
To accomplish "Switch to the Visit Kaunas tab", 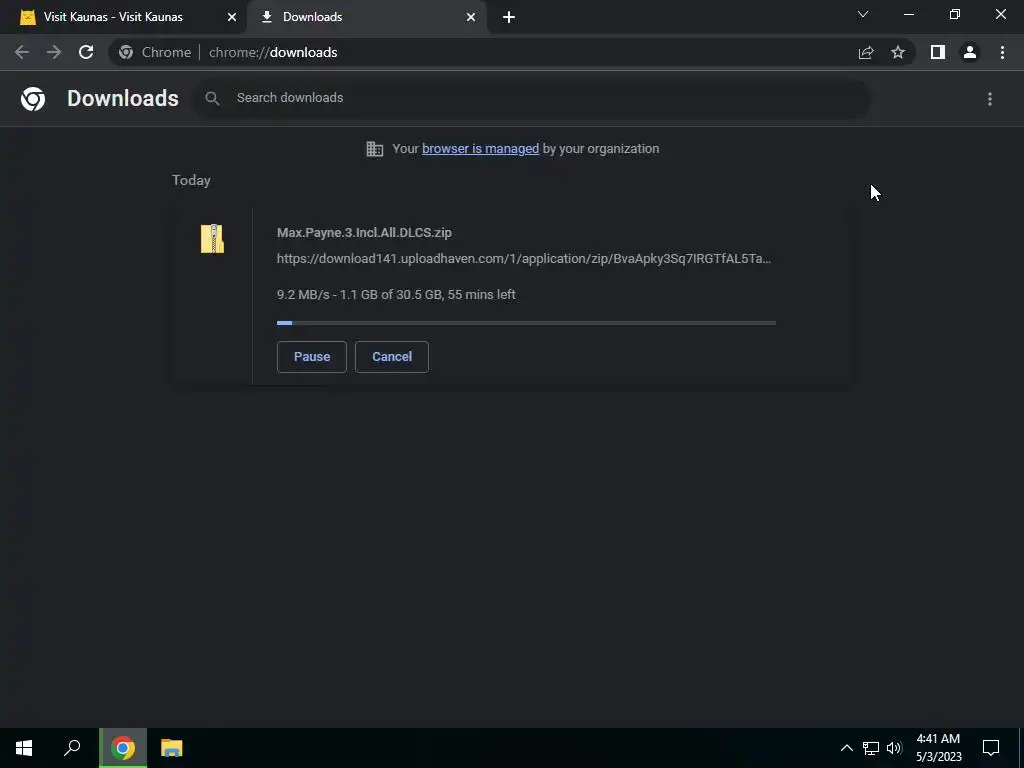I will pos(123,17).
